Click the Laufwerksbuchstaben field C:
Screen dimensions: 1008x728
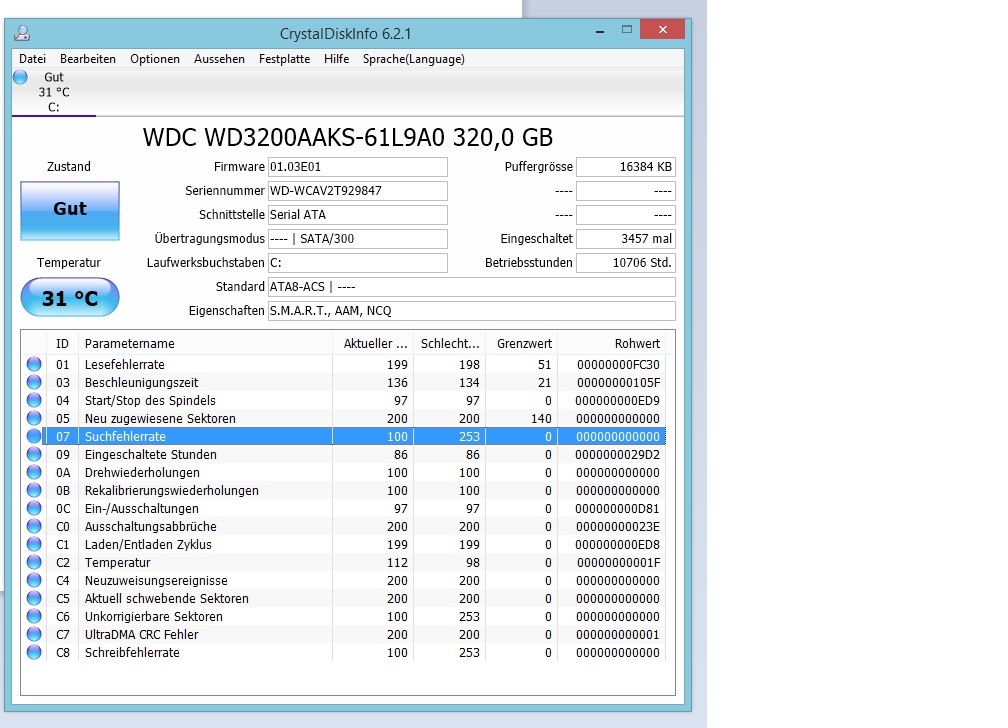357,262
